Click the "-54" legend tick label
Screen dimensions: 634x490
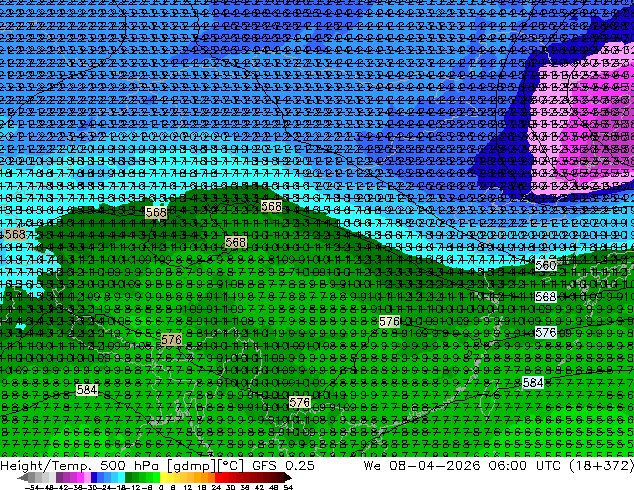pyautogui.click(x=32, y=488)
